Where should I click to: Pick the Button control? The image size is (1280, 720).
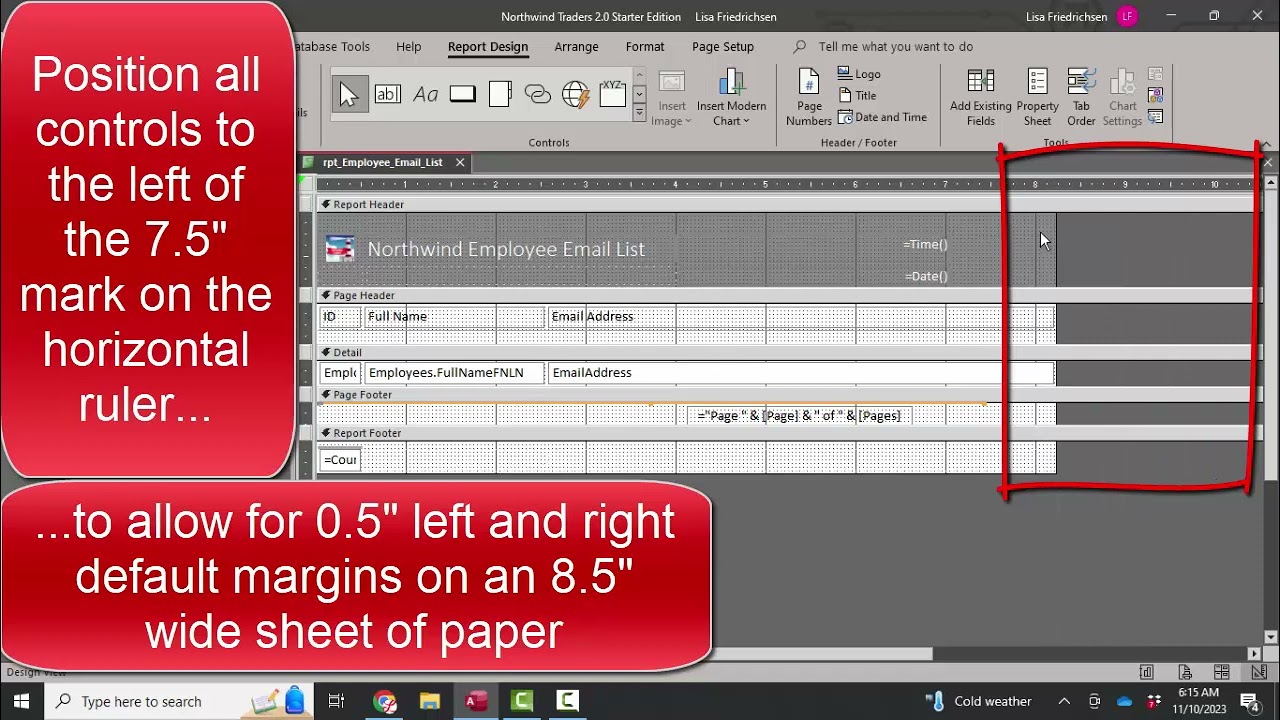click(462, 94)
